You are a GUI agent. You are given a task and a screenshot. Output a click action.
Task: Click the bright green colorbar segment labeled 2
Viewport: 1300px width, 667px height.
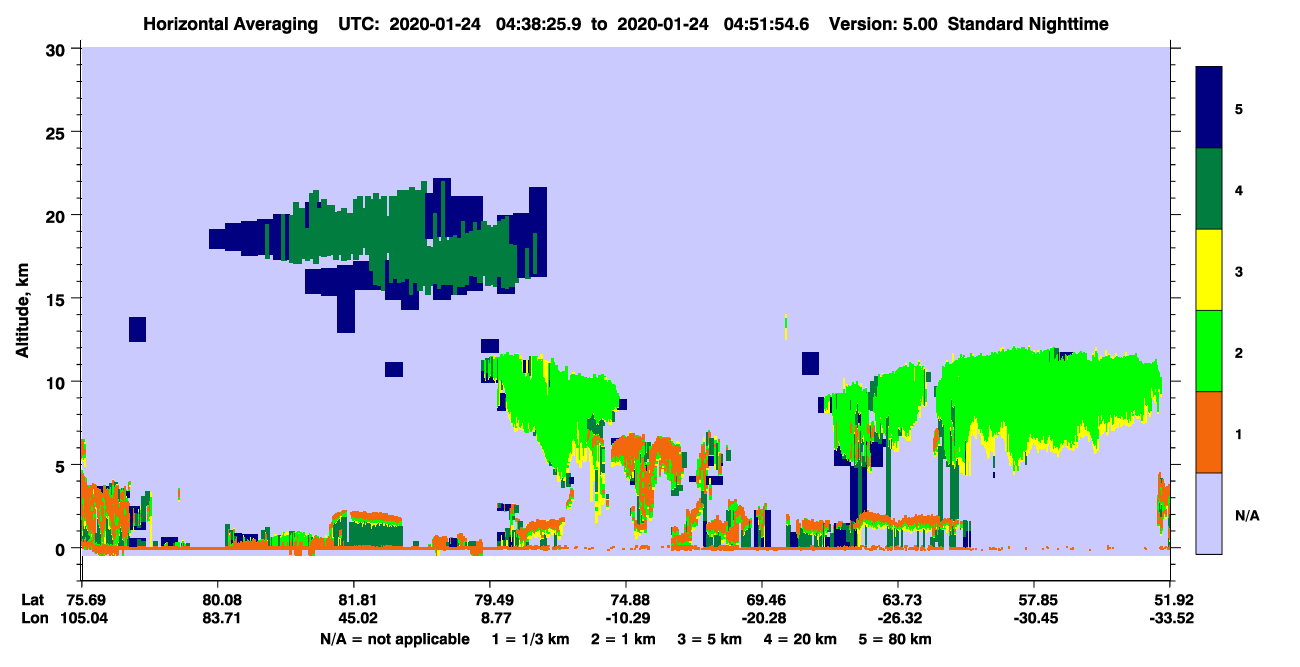point(1209,351)
